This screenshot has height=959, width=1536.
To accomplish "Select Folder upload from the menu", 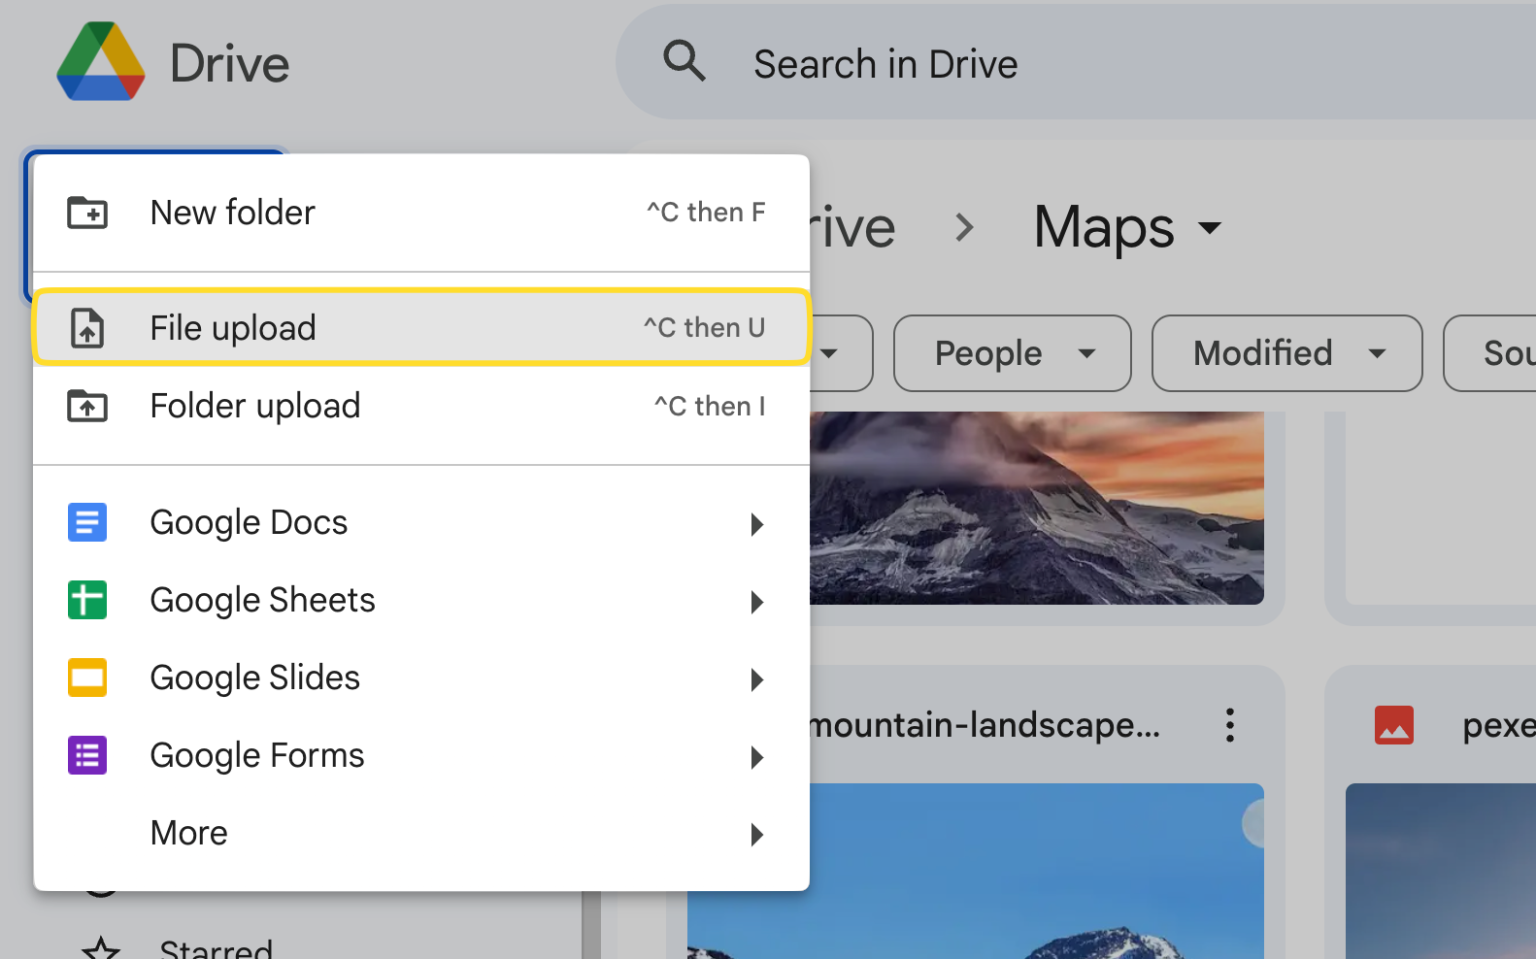I will (x=255, y=406).
